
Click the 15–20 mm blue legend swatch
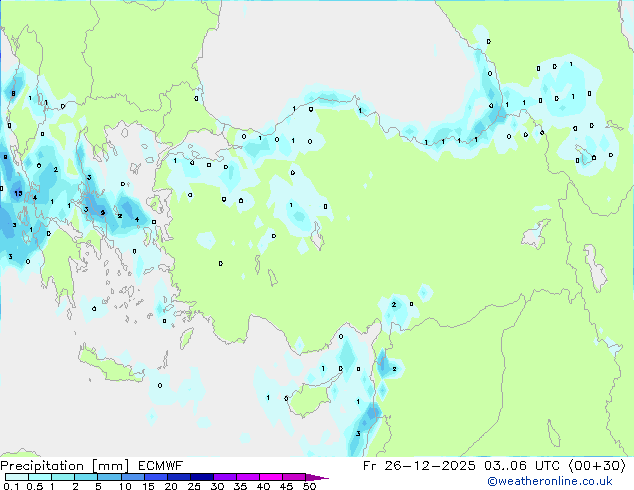(x=155, y=477)
